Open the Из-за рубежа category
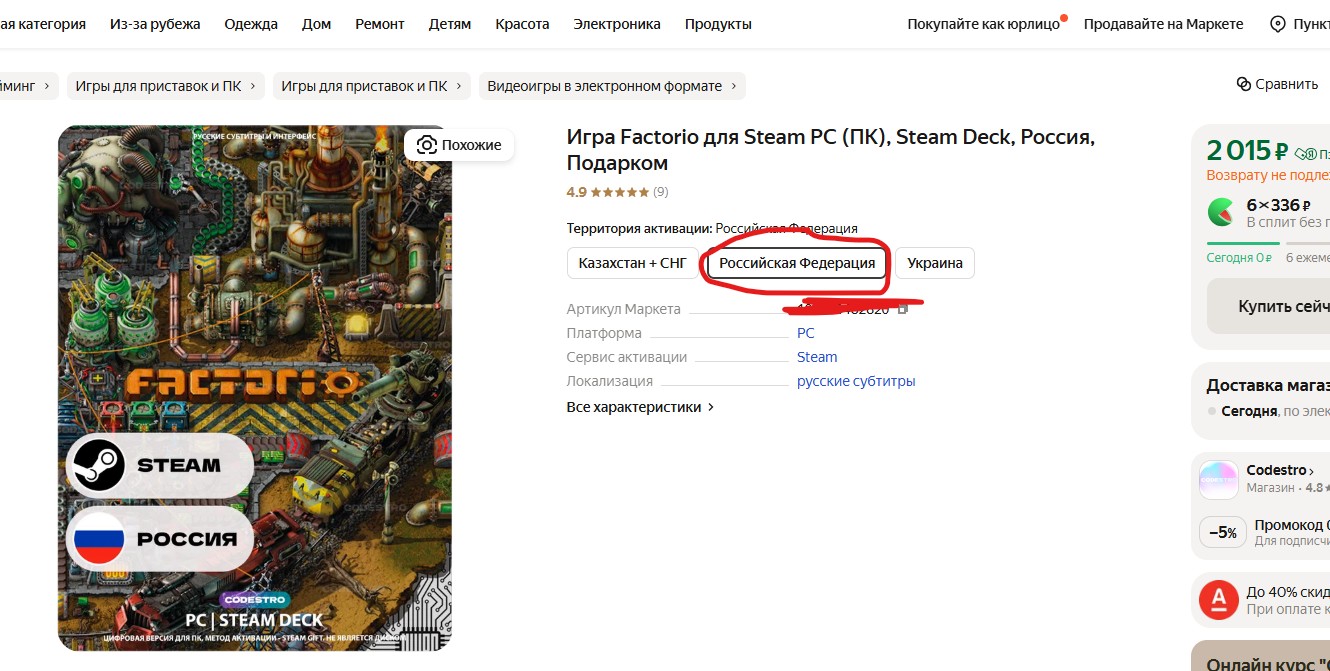This screenshot has height=671, width=1330. pos(155,24)
